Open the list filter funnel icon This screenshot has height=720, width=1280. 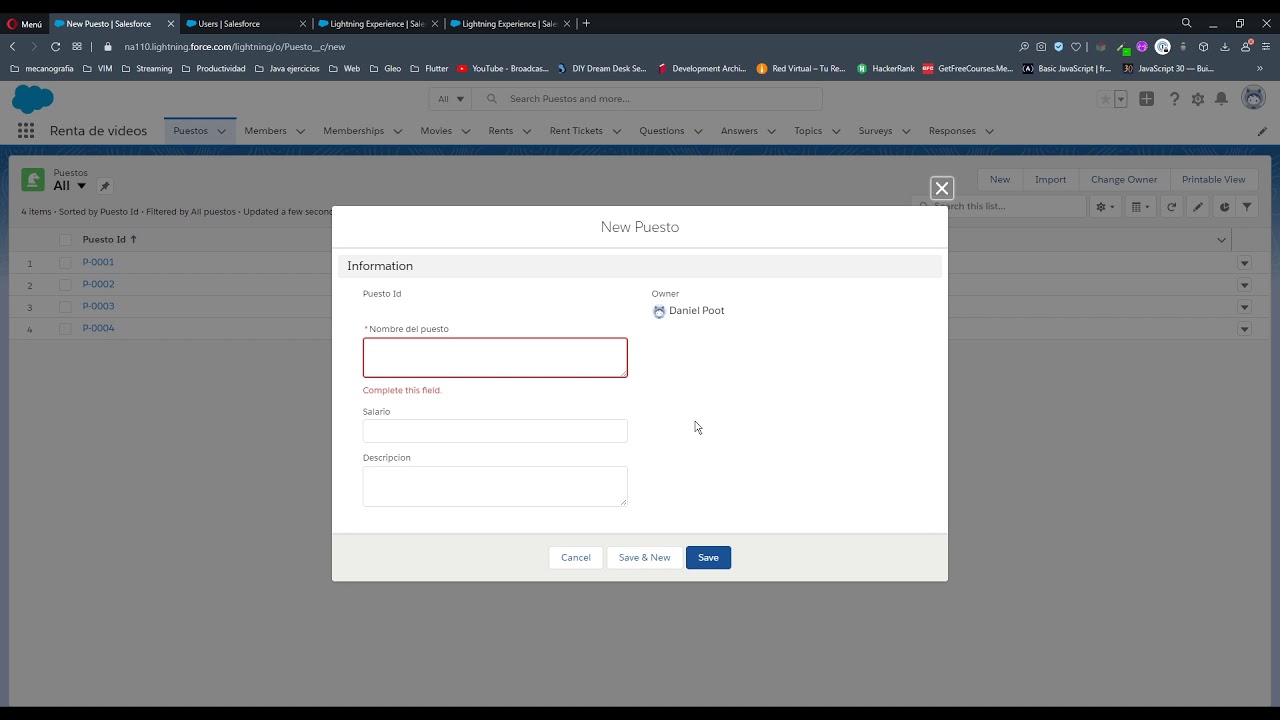tap(1247, 207)
